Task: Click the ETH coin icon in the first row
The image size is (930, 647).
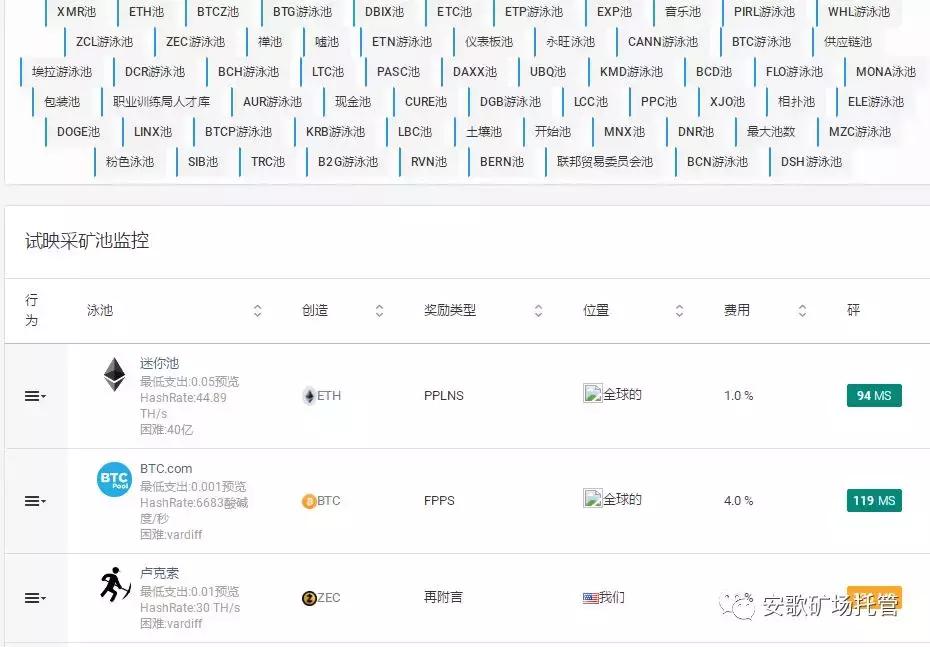Action: (311, 396)
